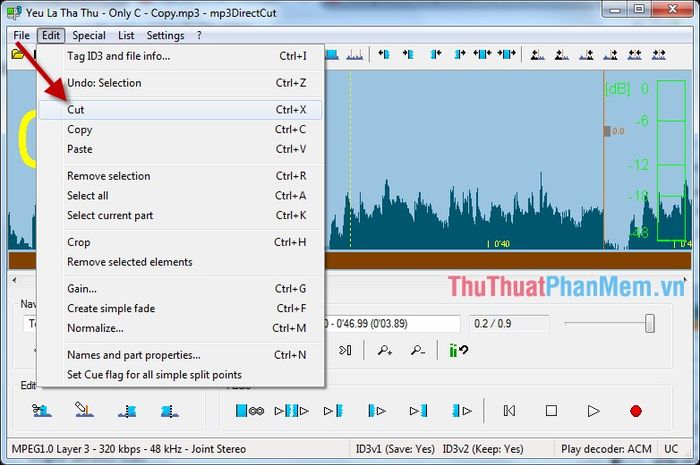
Task: Click the loop selection playback icon
Action: pyautogui.click(x=250, y=411)
